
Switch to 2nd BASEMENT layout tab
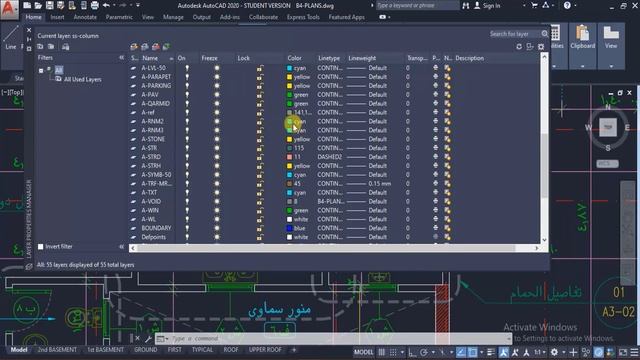pos(57,350)
